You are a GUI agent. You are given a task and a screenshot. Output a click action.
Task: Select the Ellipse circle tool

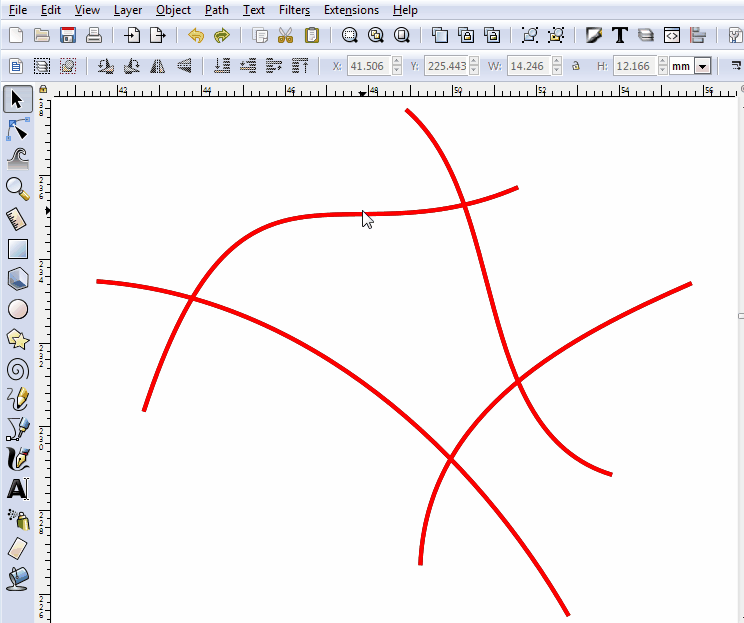click(x=18, y=309)
